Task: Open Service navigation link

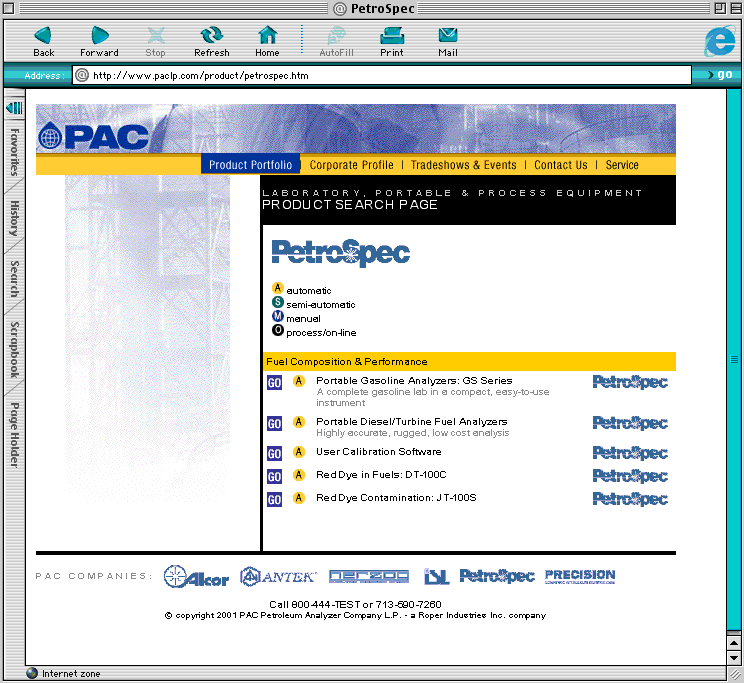Action: 622,165
